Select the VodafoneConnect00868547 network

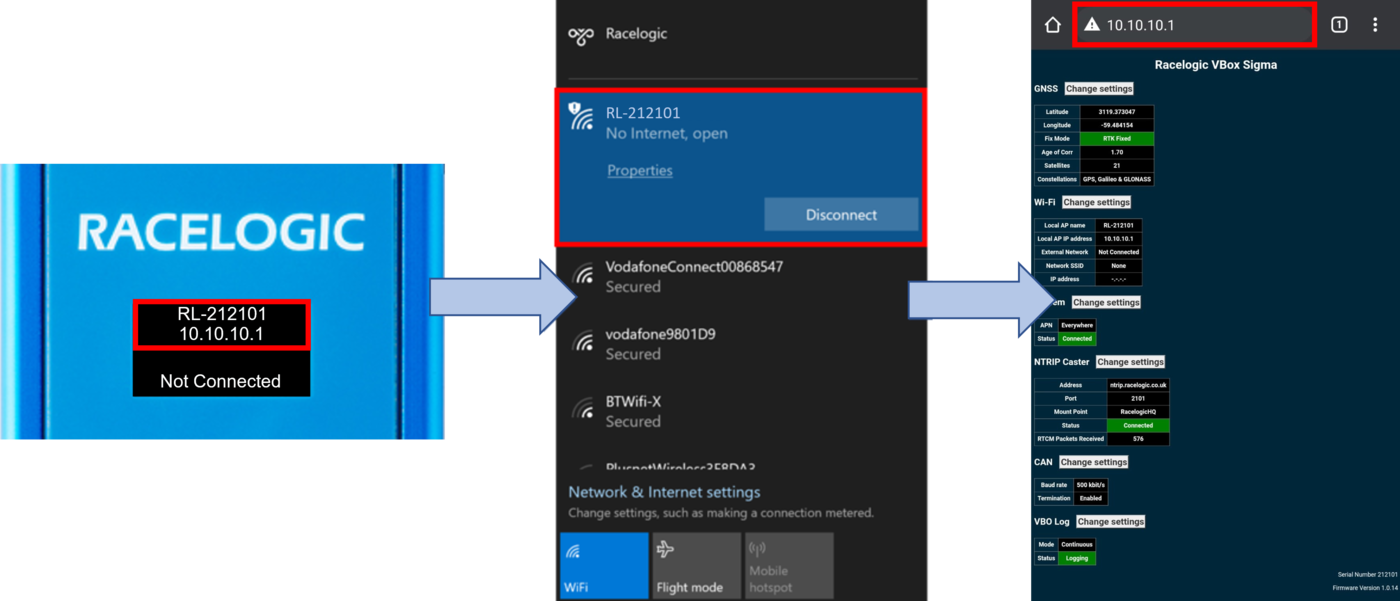pos(741,277)
